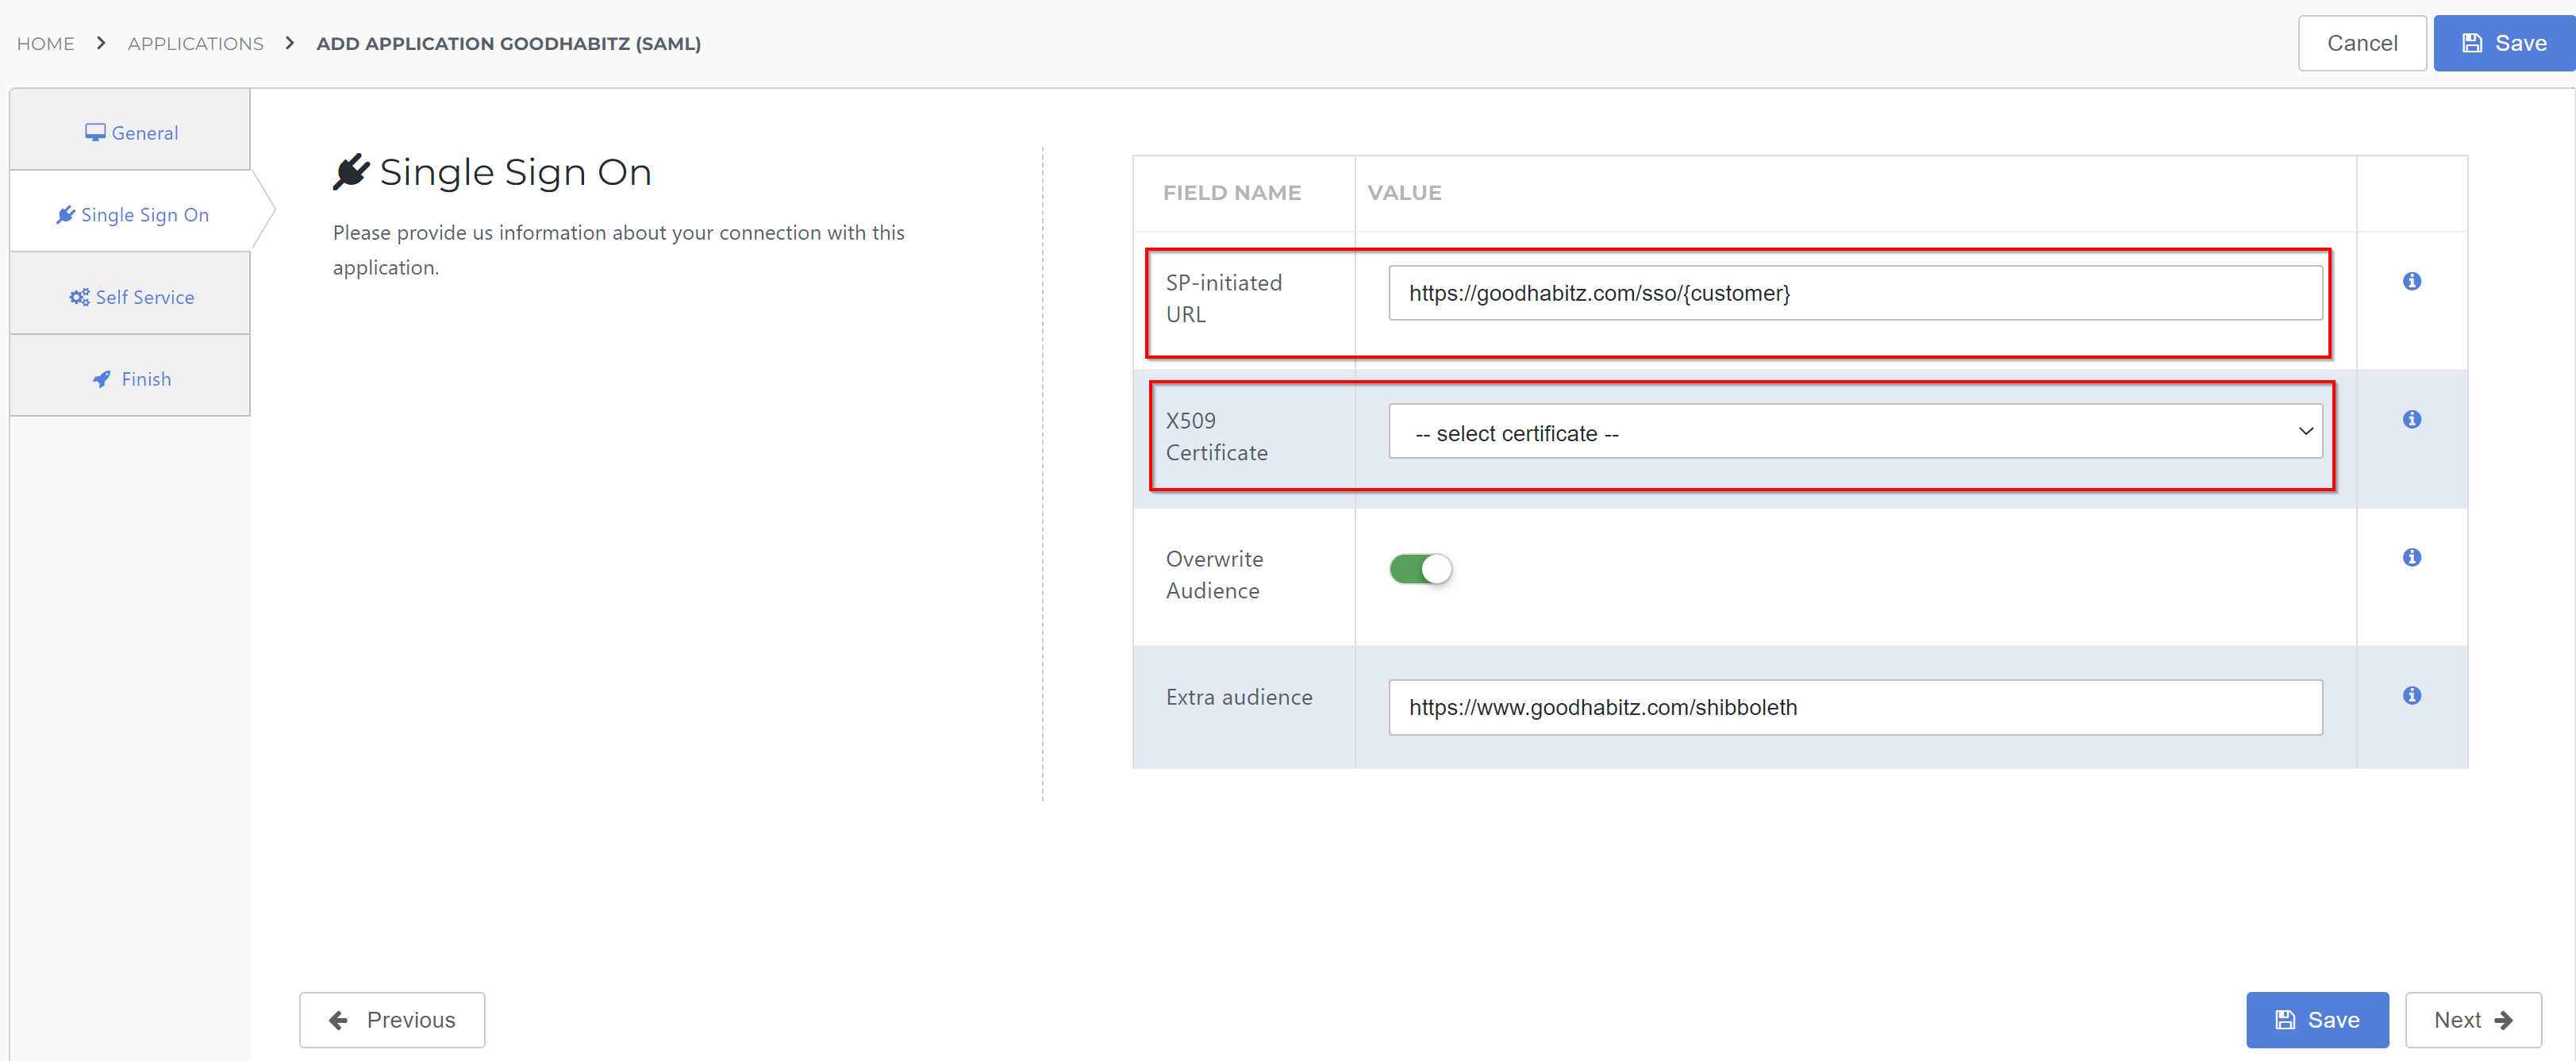Click the Next button
The image size is (2576, 1061).
[2472, 1019]
